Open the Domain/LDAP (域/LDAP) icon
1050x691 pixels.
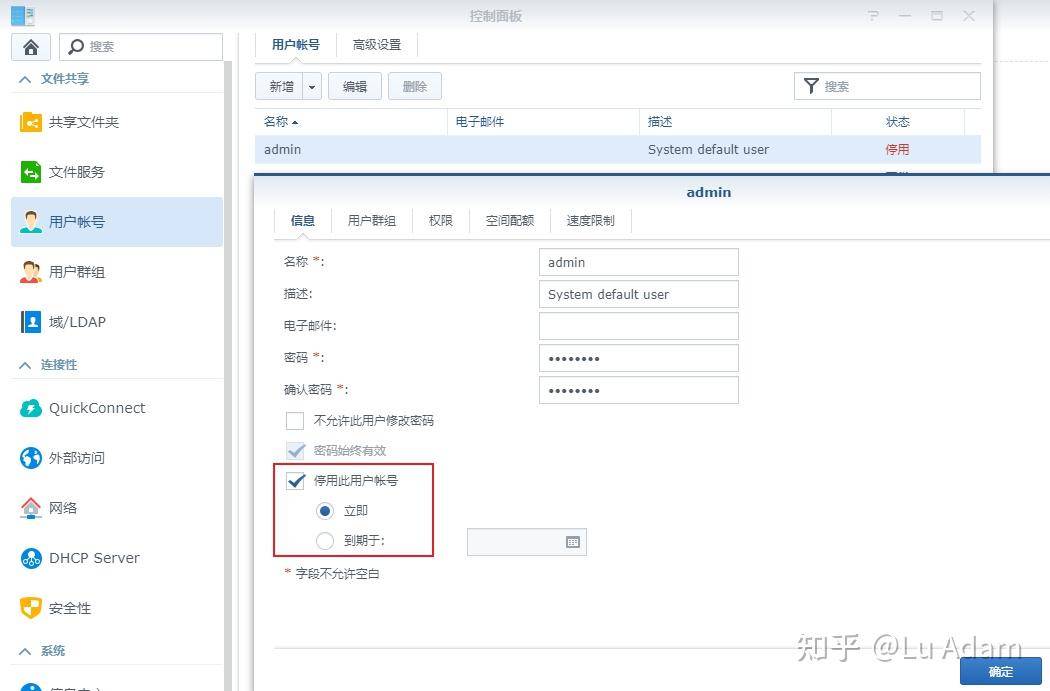(x=31, y=322)
